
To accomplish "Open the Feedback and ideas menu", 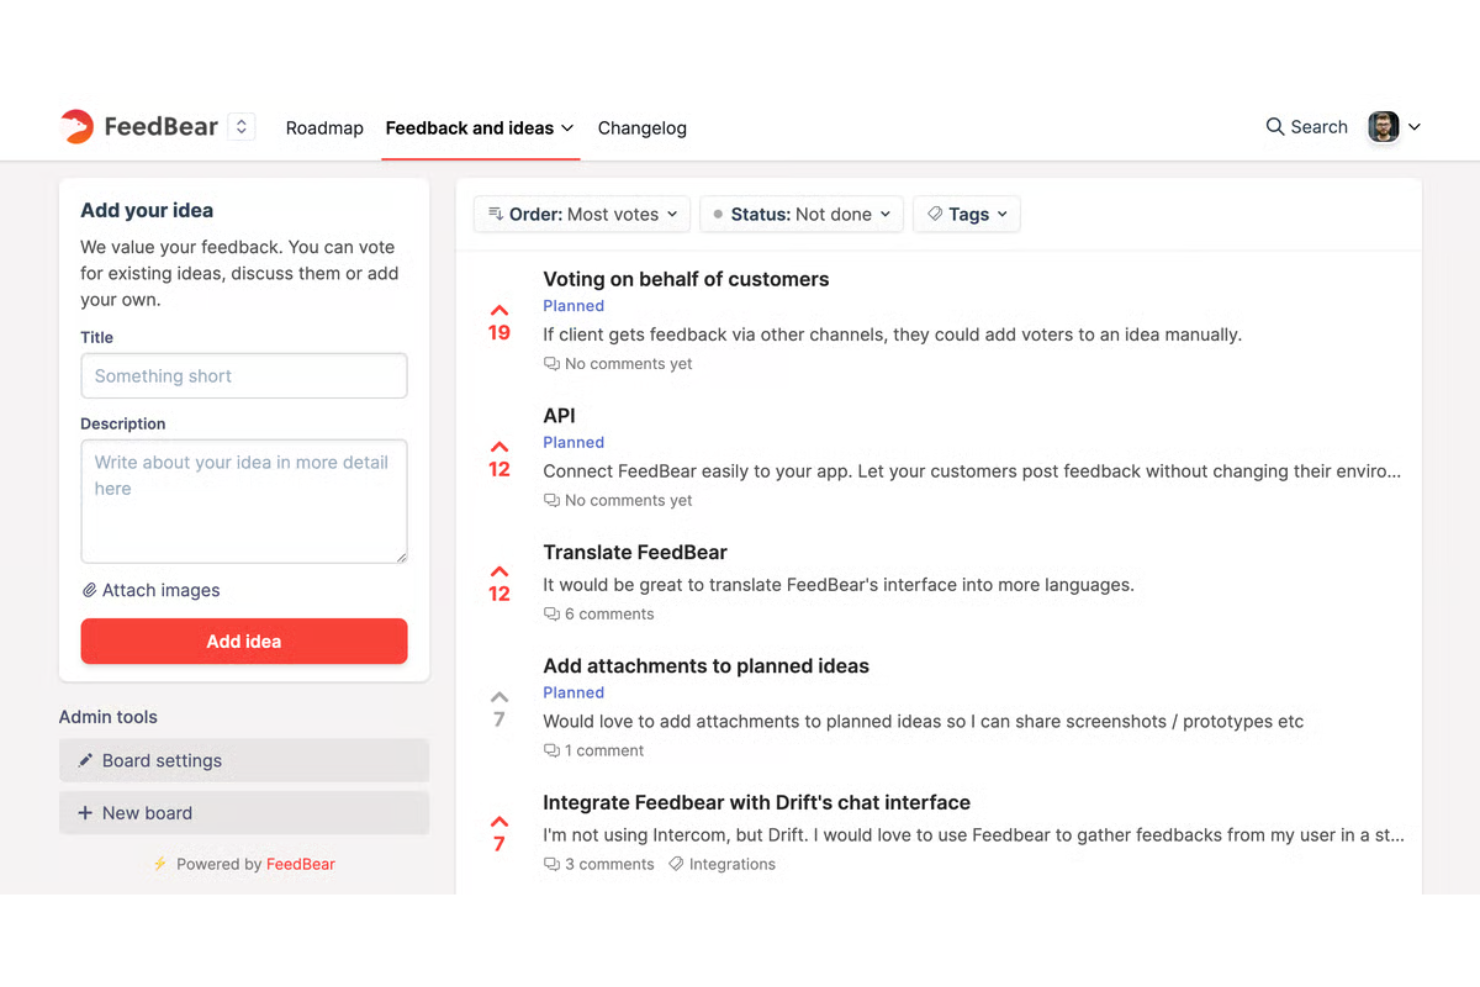I will click(x=480, y=128).
